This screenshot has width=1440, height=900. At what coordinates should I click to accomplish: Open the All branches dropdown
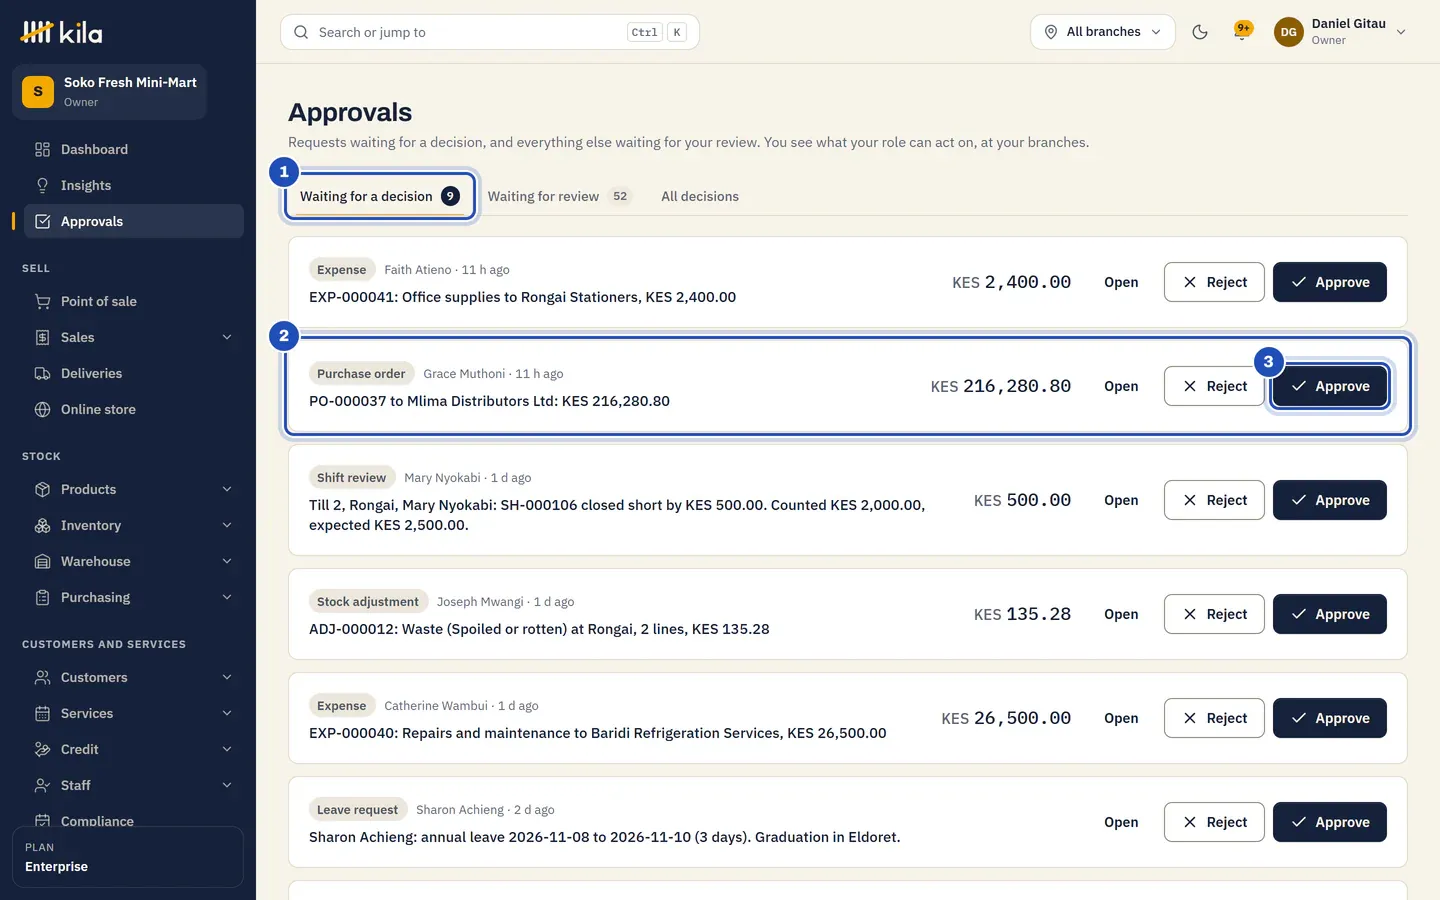coord(1103,32)
